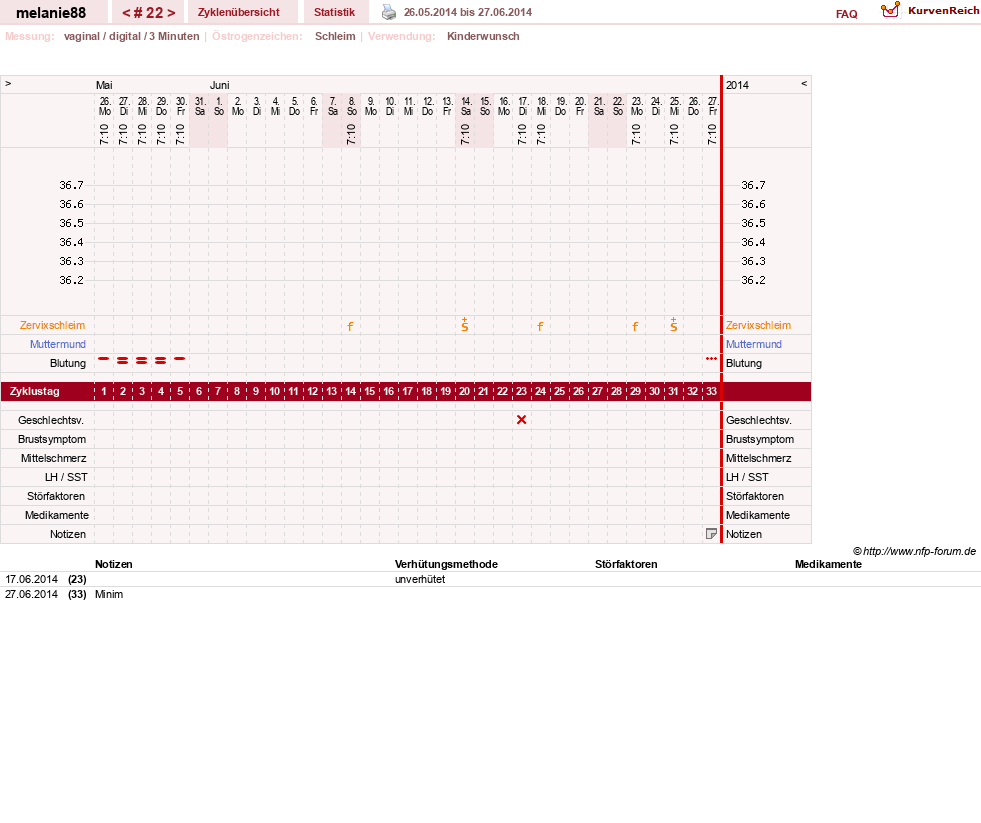The image size is (981, 823).
Task: Collapse chart with the < arrow beside 2014
Action: point(804,83)
